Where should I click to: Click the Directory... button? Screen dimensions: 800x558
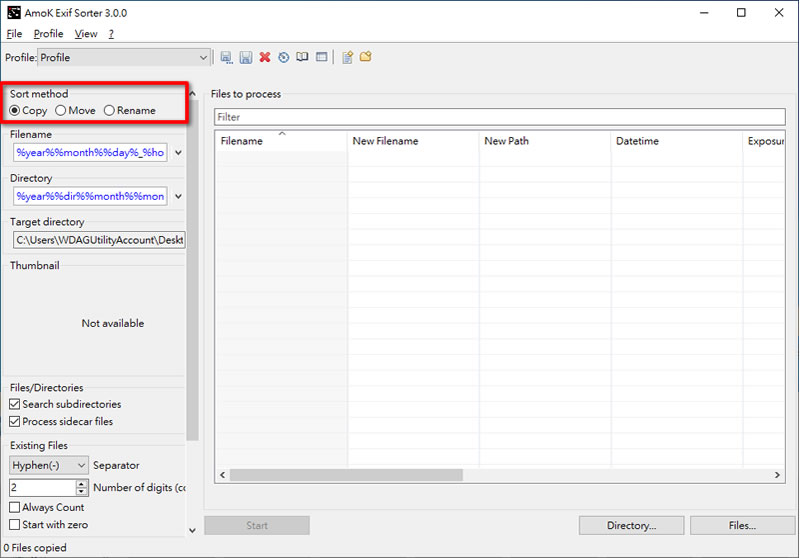coord(632,525)
